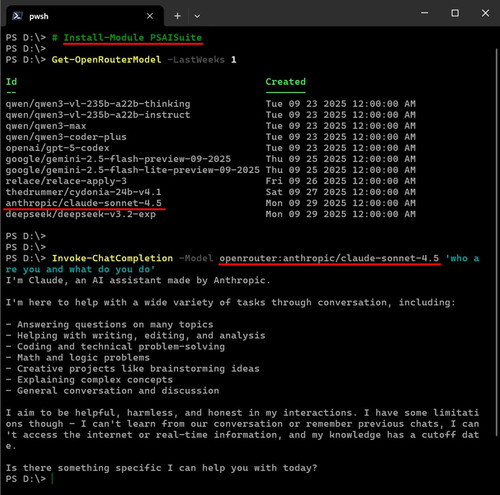Close the terminal window
Image resolution: width=500 pixels, height=495 pixels.
[485, 13]
